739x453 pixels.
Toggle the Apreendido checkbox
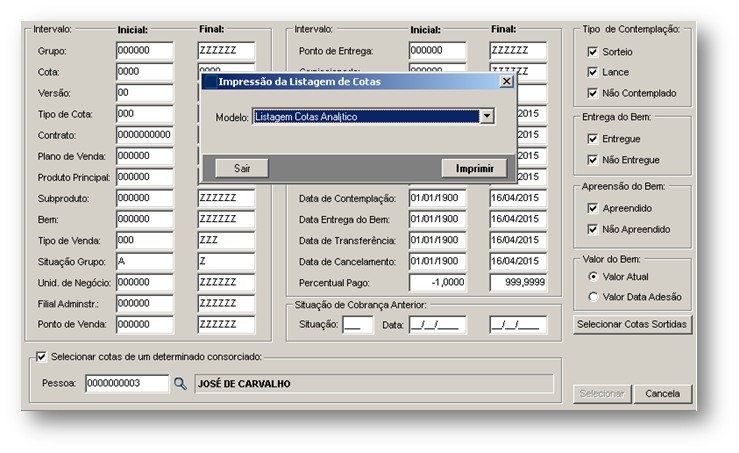tap(592, 208)
